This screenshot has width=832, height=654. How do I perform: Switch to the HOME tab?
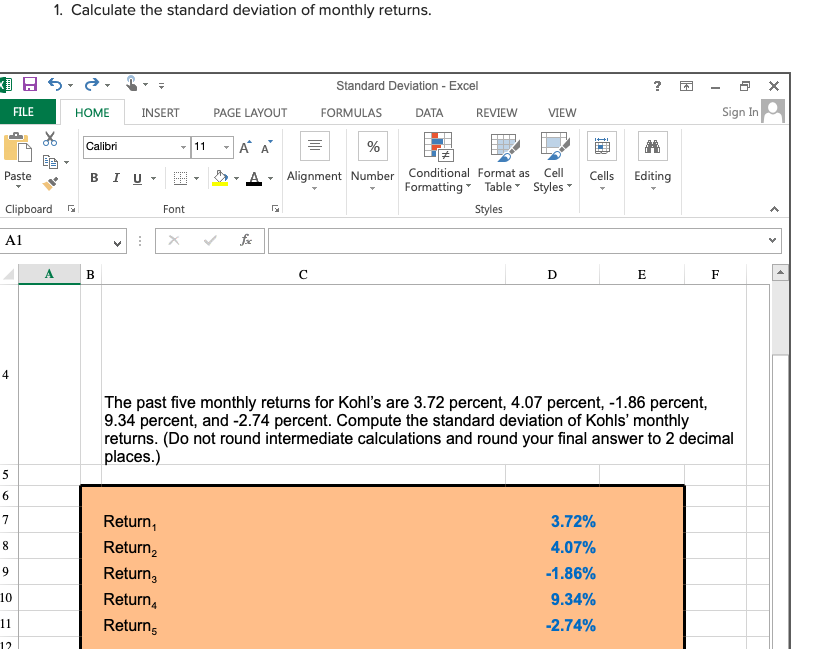click(x=92, y=113)
